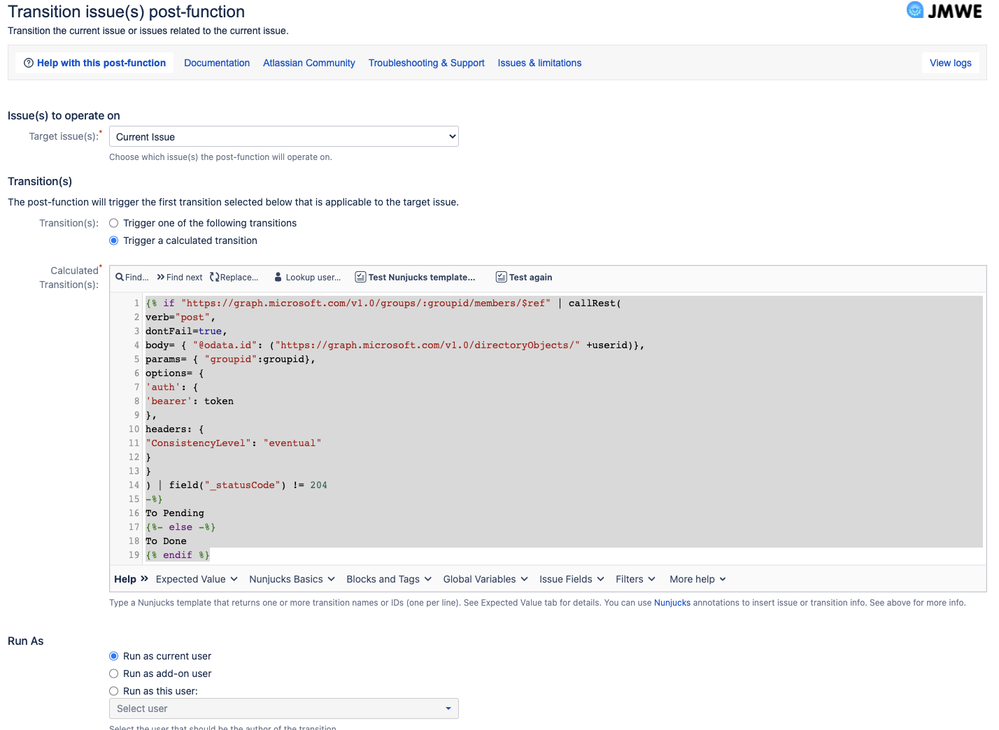
Task: Click the {%- else -%} code line
Action: 180,527
